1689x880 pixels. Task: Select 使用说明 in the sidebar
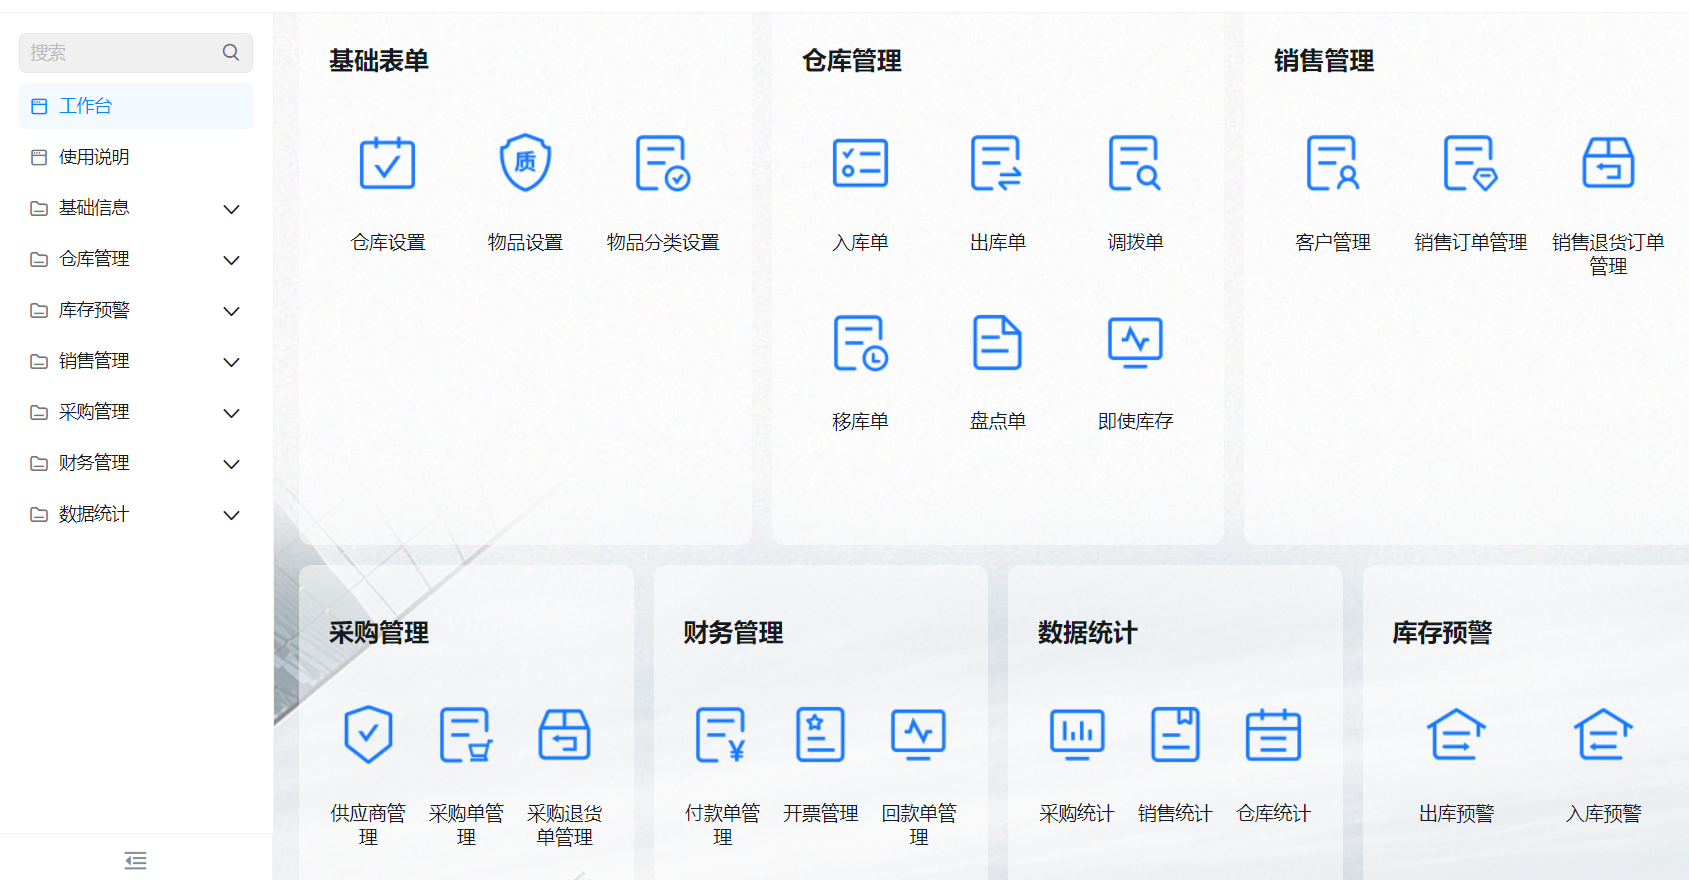pyautogui.click(x=136, y=157)
